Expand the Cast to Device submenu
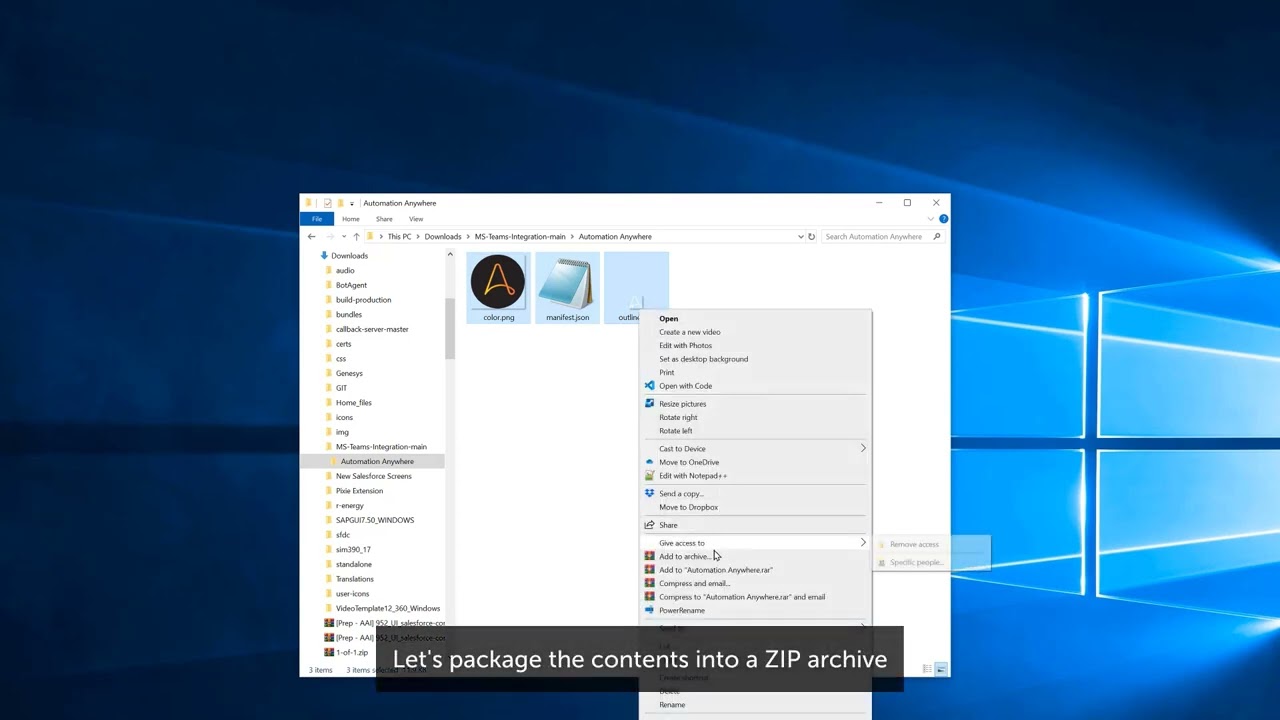The height and width of the screenshot is (720, 1280). tap(863, 449)
